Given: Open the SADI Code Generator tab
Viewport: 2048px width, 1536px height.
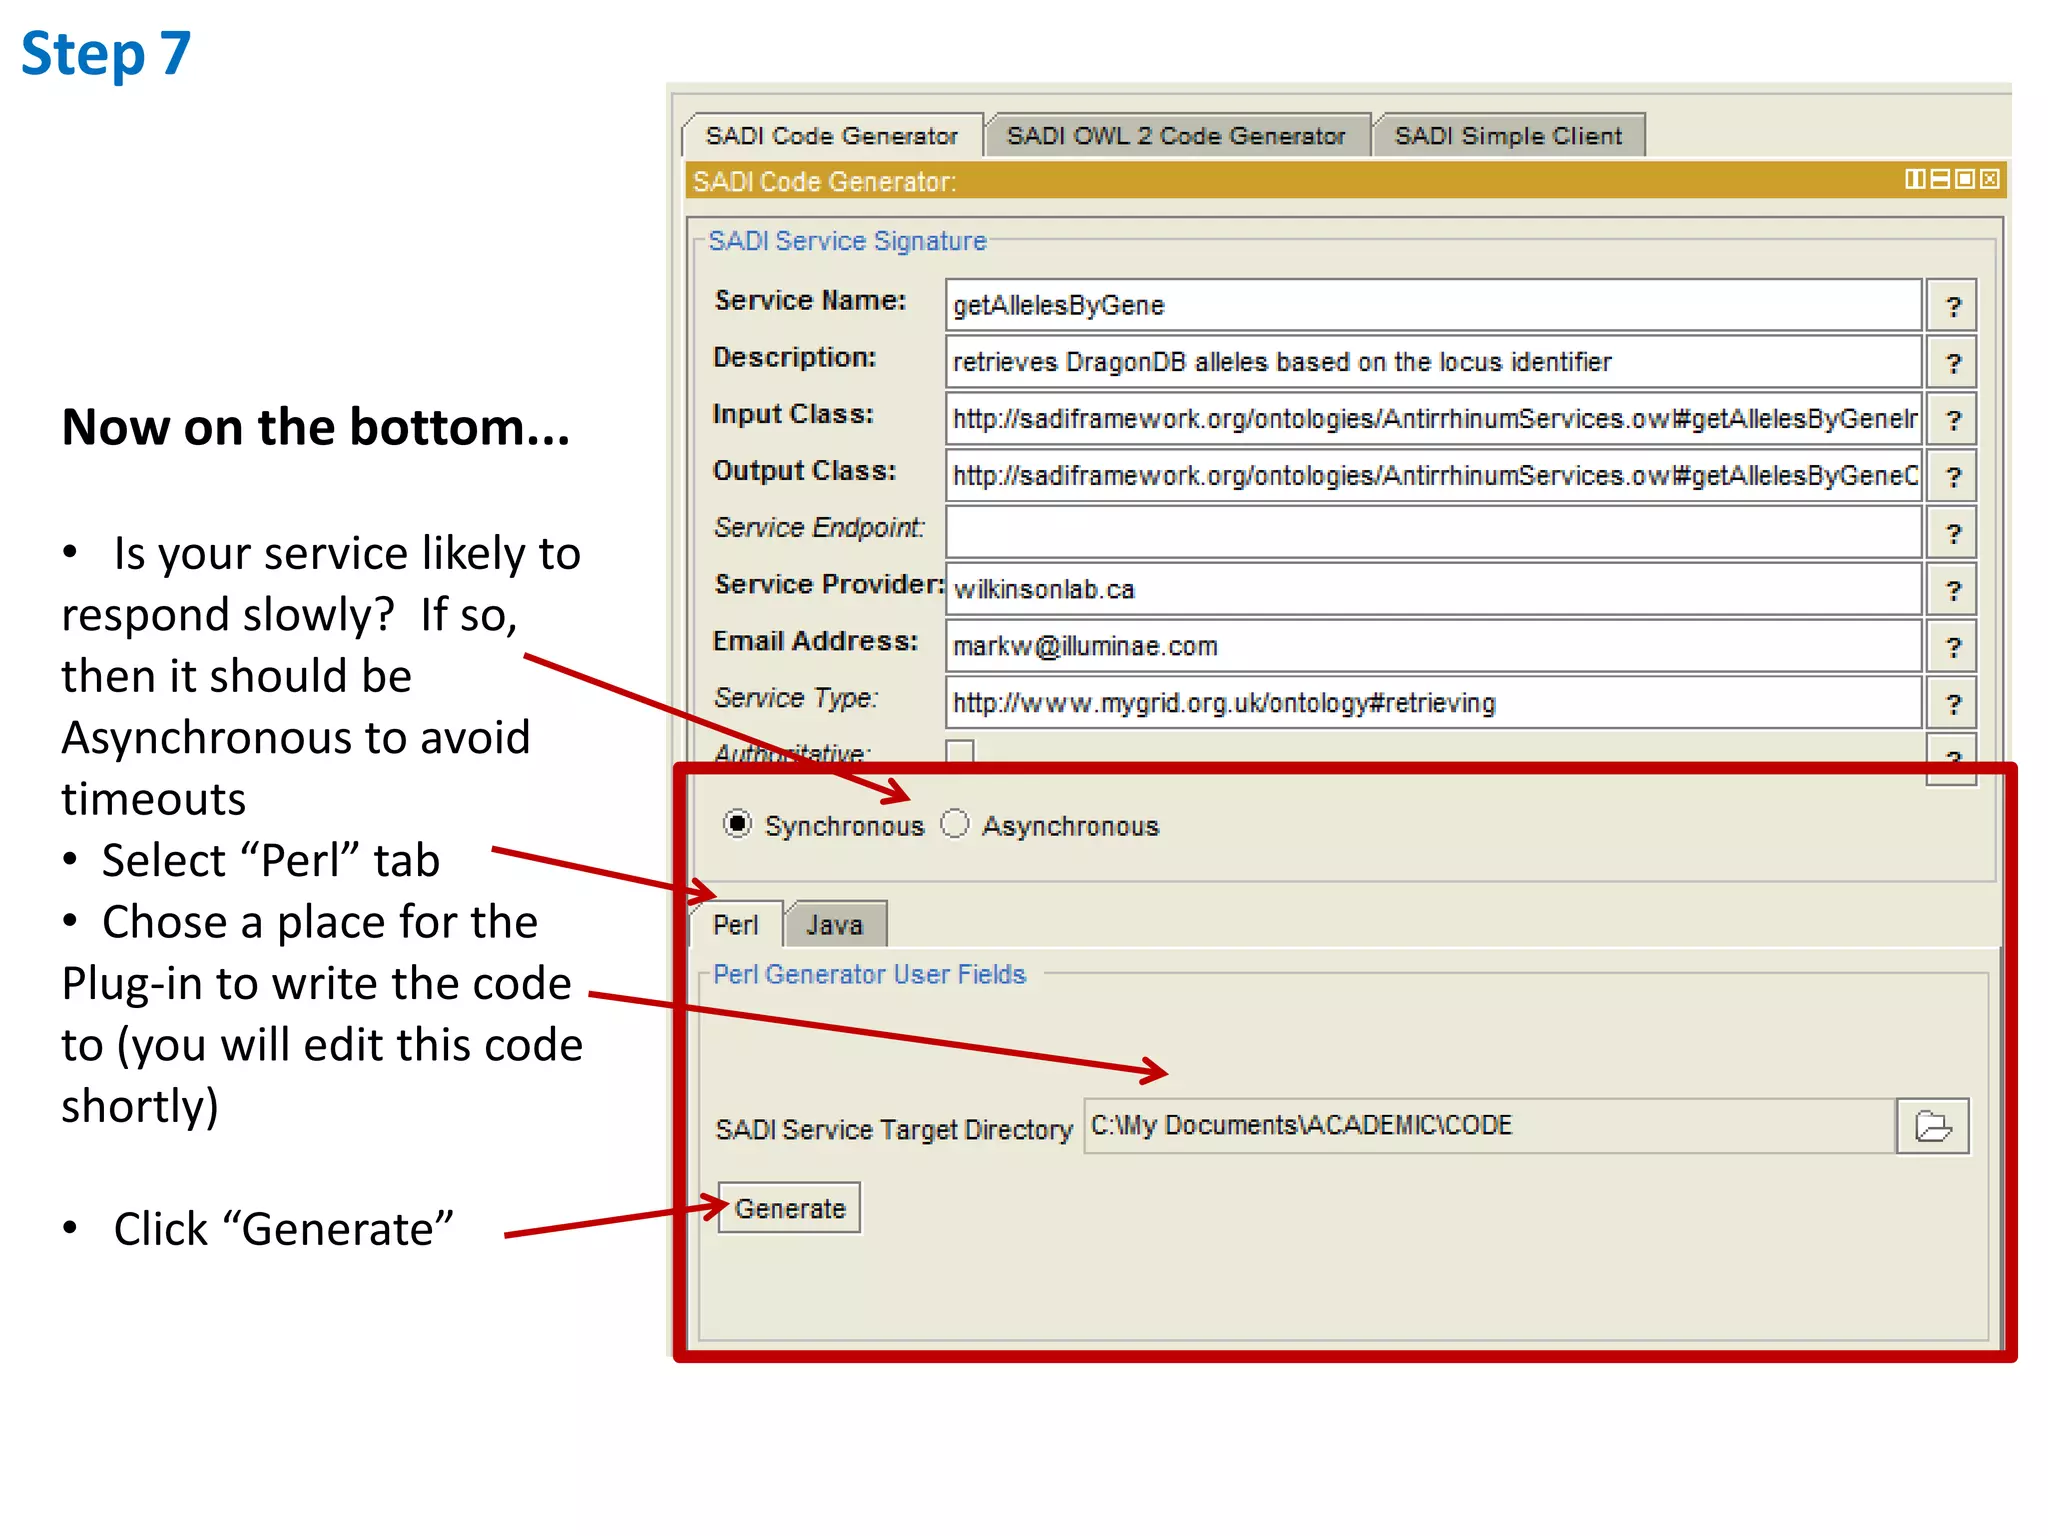Looking at the screenshot, I should [831, 135].
